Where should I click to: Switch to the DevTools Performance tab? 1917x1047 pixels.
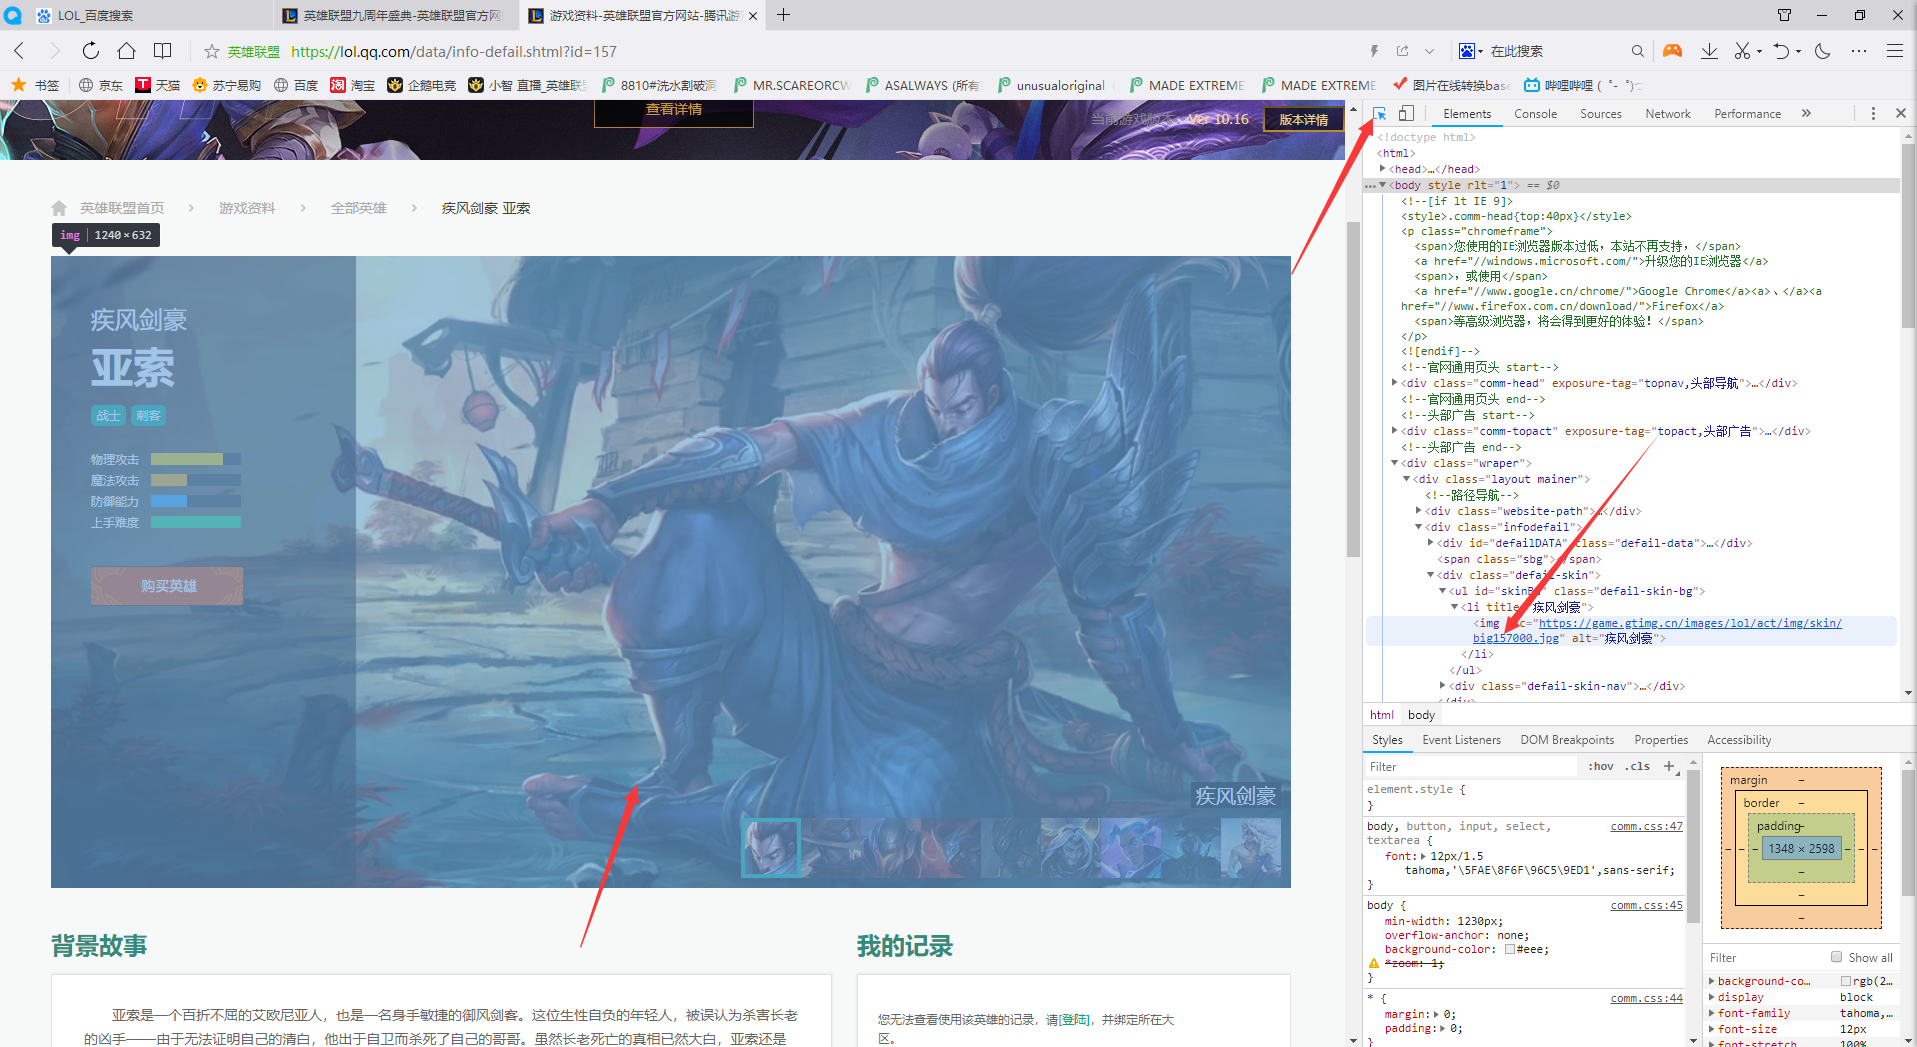coord(1747,114)
